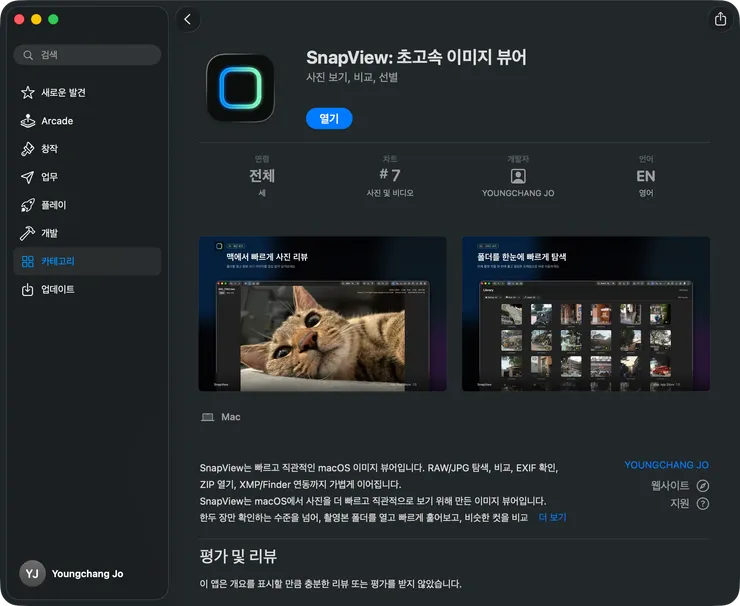Screen dimensions: 740x606
Task: Click the share icon at top right
Action: pos(719,19)
